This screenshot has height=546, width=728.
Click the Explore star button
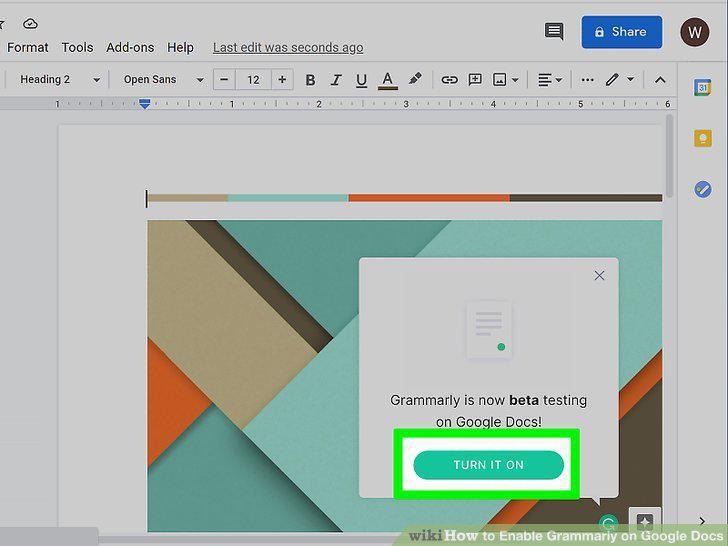point(645,521)
